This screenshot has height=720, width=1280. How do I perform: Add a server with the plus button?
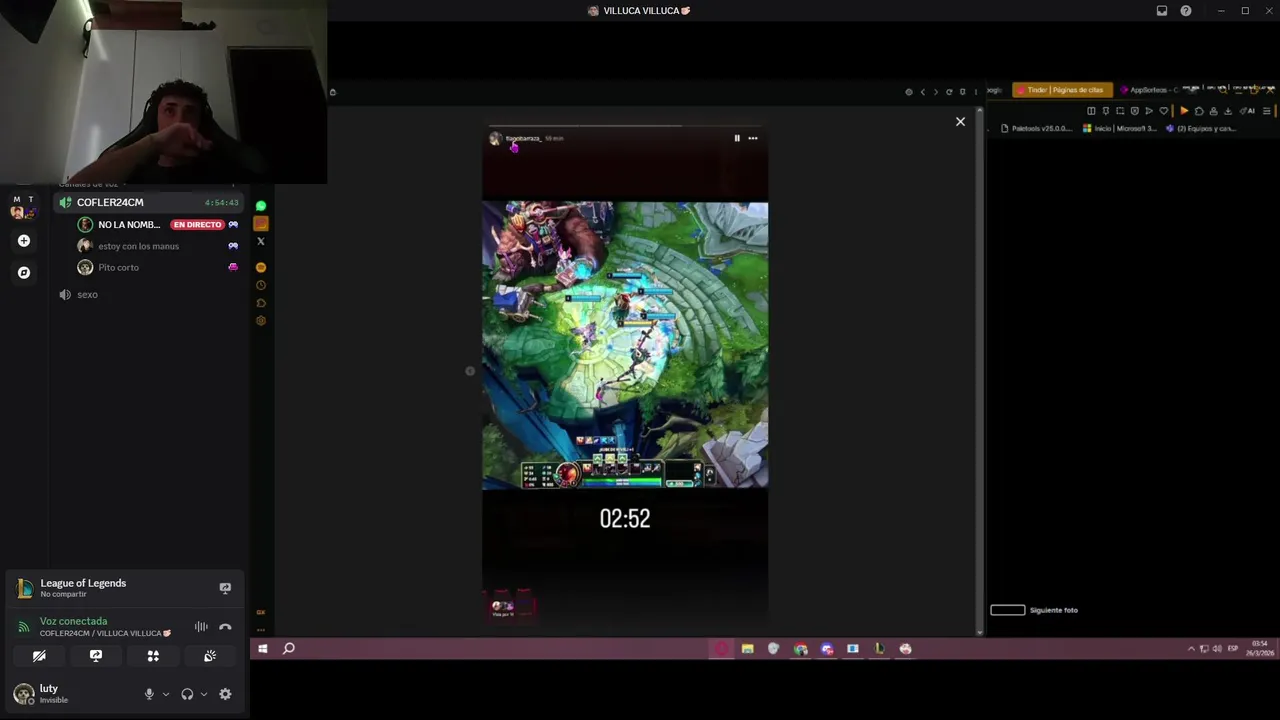pyautogui.click(x=24, y=241)
